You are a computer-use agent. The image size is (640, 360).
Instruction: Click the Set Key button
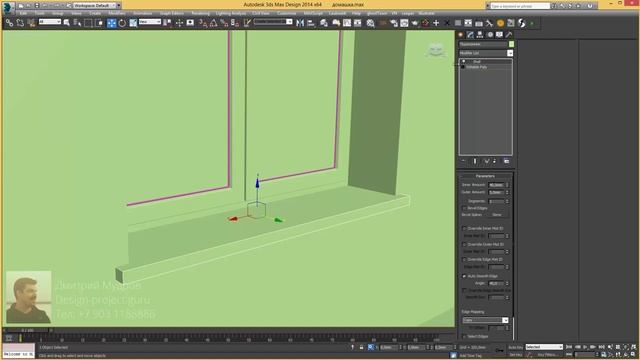[516, 355]
